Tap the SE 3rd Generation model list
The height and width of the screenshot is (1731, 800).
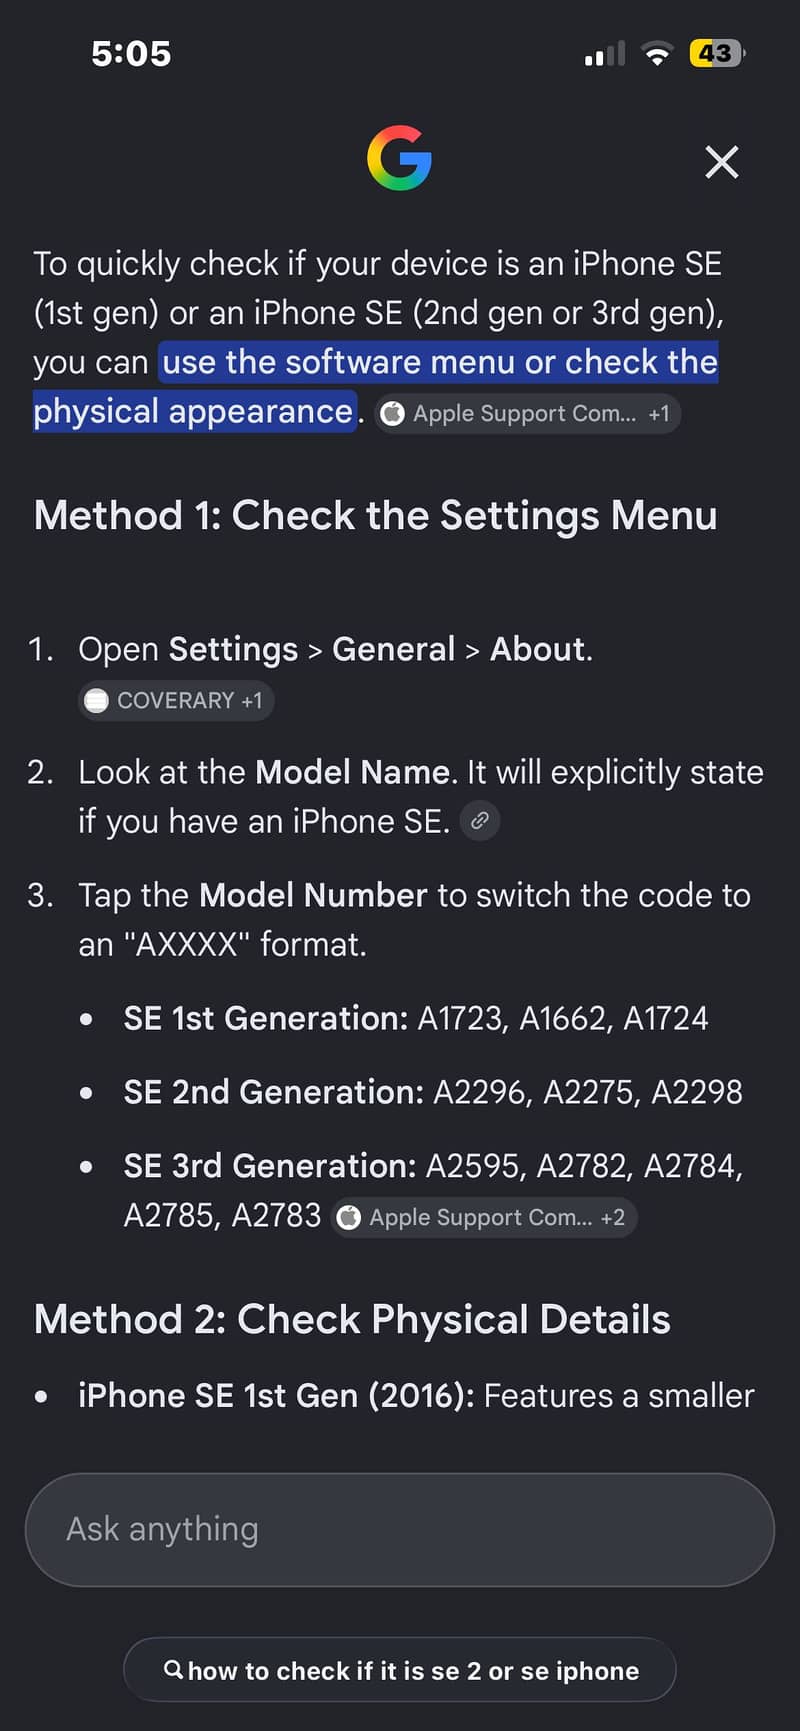[434, 1190]
